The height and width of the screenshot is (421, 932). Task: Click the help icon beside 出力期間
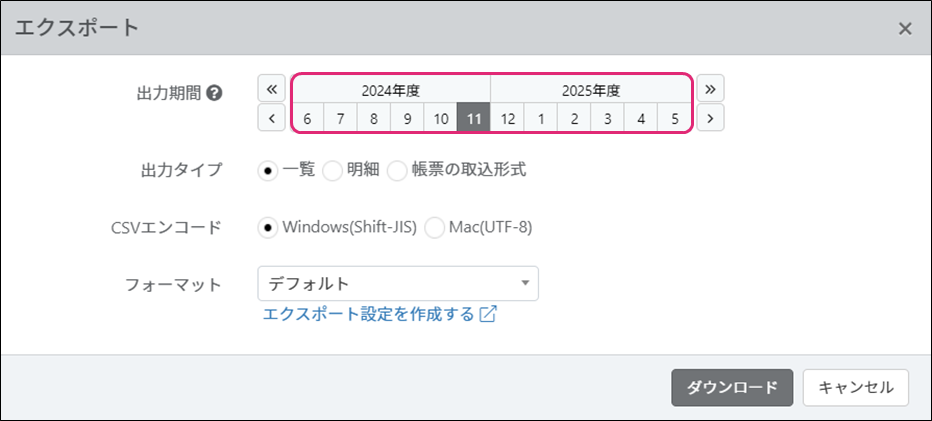point(214,92)
